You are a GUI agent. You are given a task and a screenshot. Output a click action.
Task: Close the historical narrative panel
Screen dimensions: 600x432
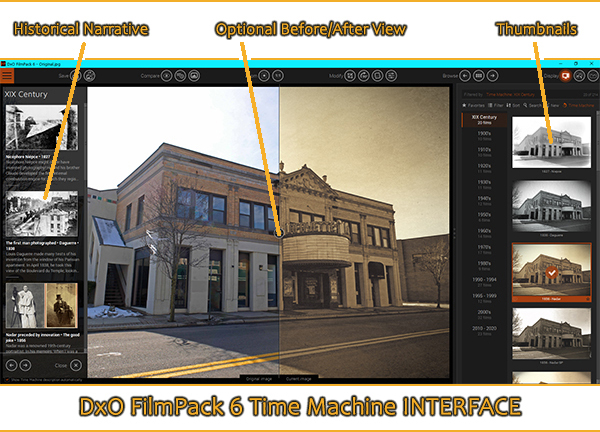(x=76, y=365)
